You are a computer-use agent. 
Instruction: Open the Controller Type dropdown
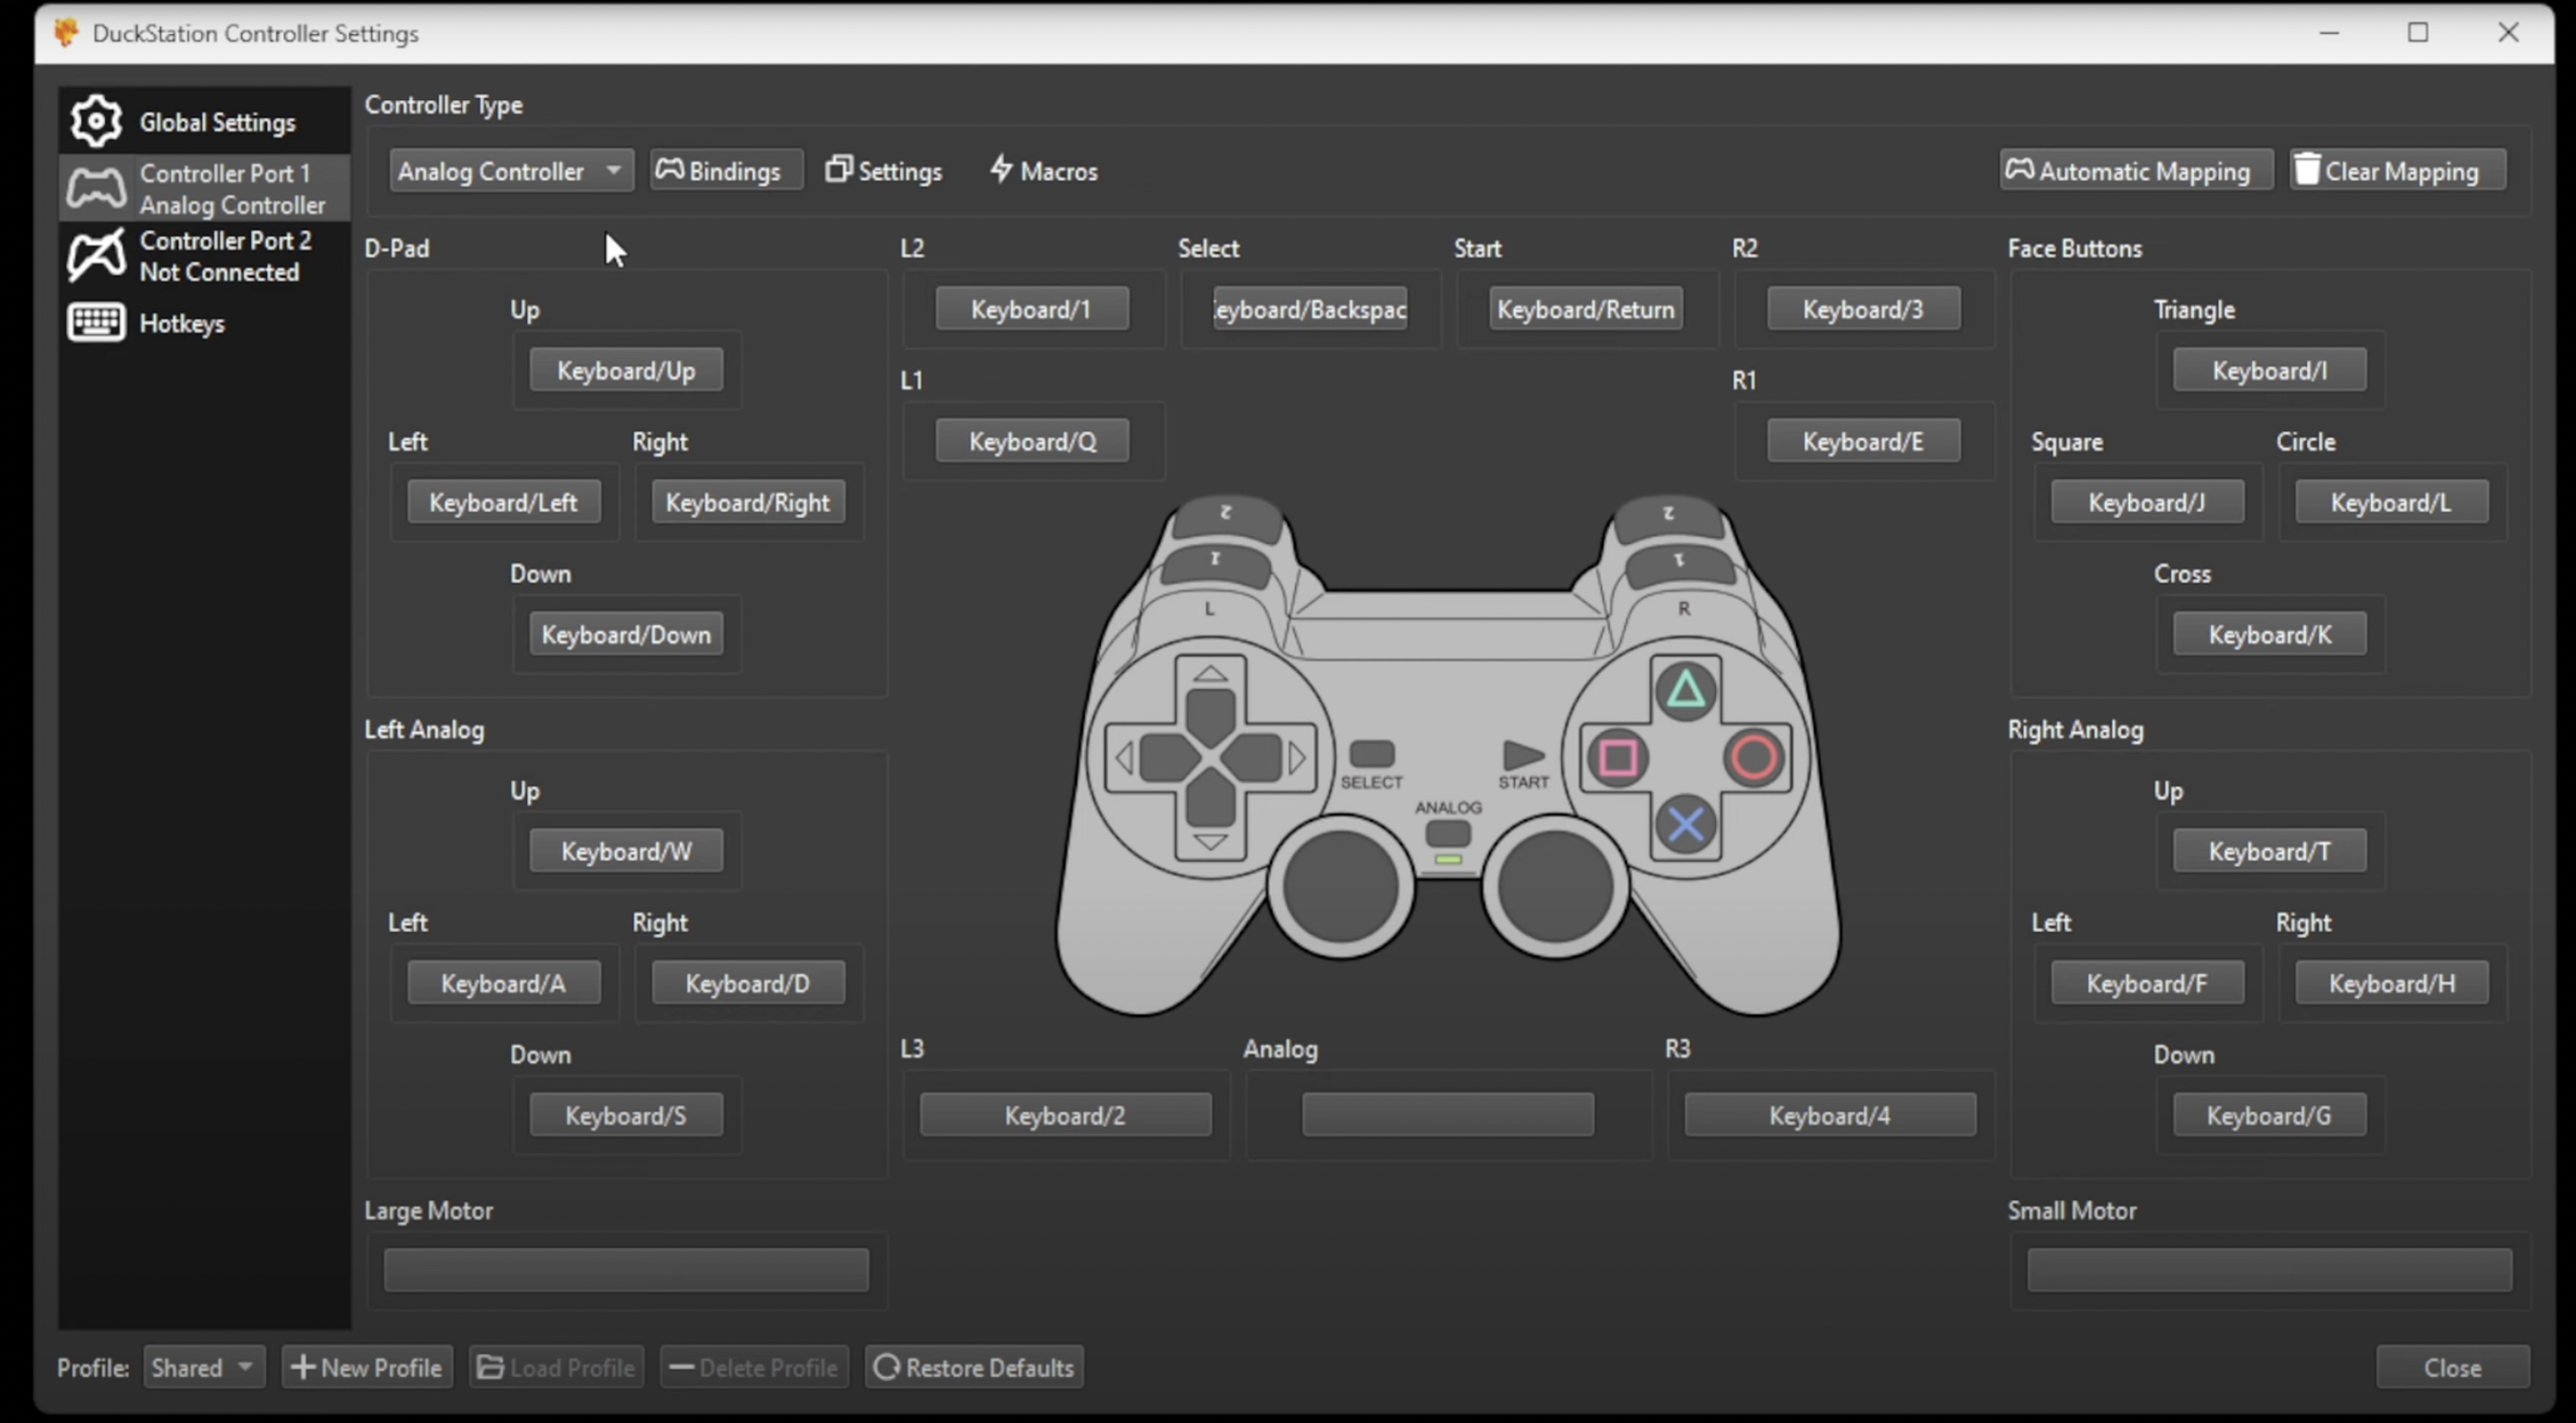pos(511,171)
